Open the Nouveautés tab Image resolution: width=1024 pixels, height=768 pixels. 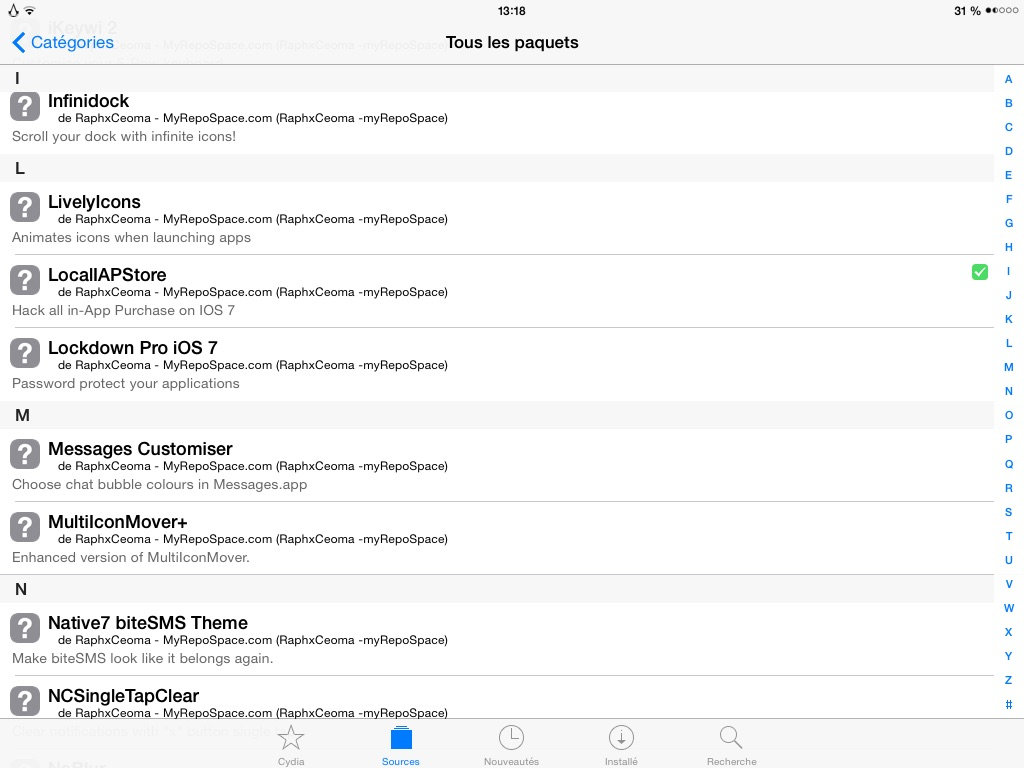(511, 744)
